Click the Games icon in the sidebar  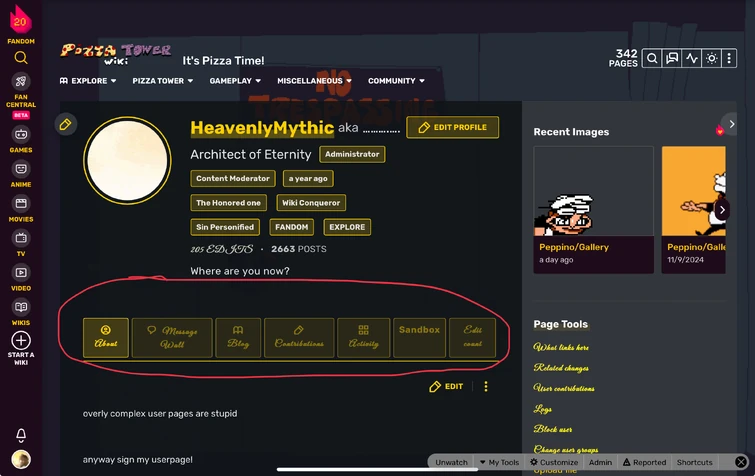coord(21,140)
